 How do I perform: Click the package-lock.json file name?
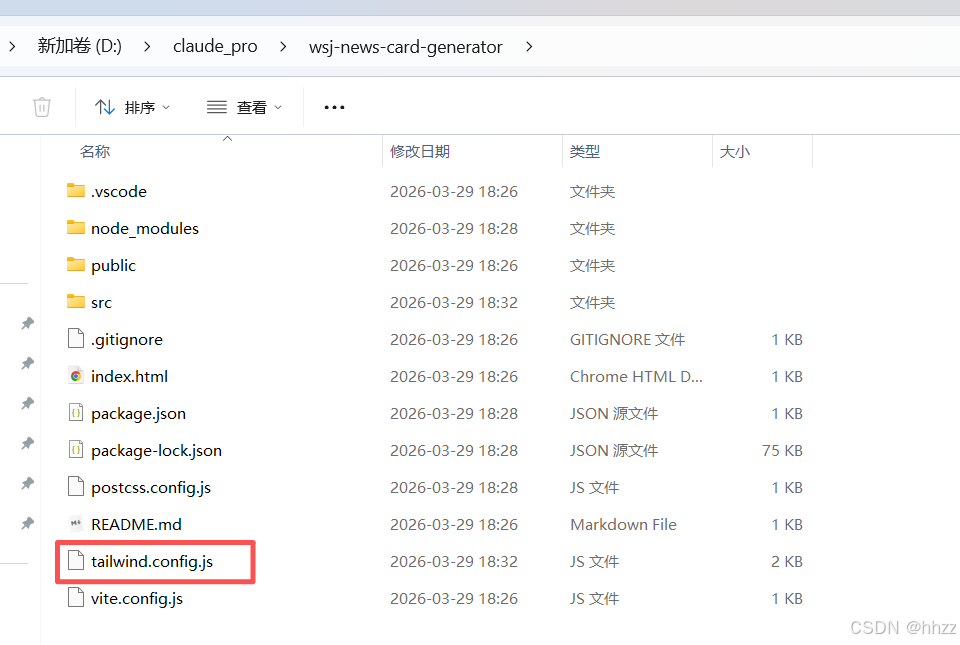[x=156, y=451]
